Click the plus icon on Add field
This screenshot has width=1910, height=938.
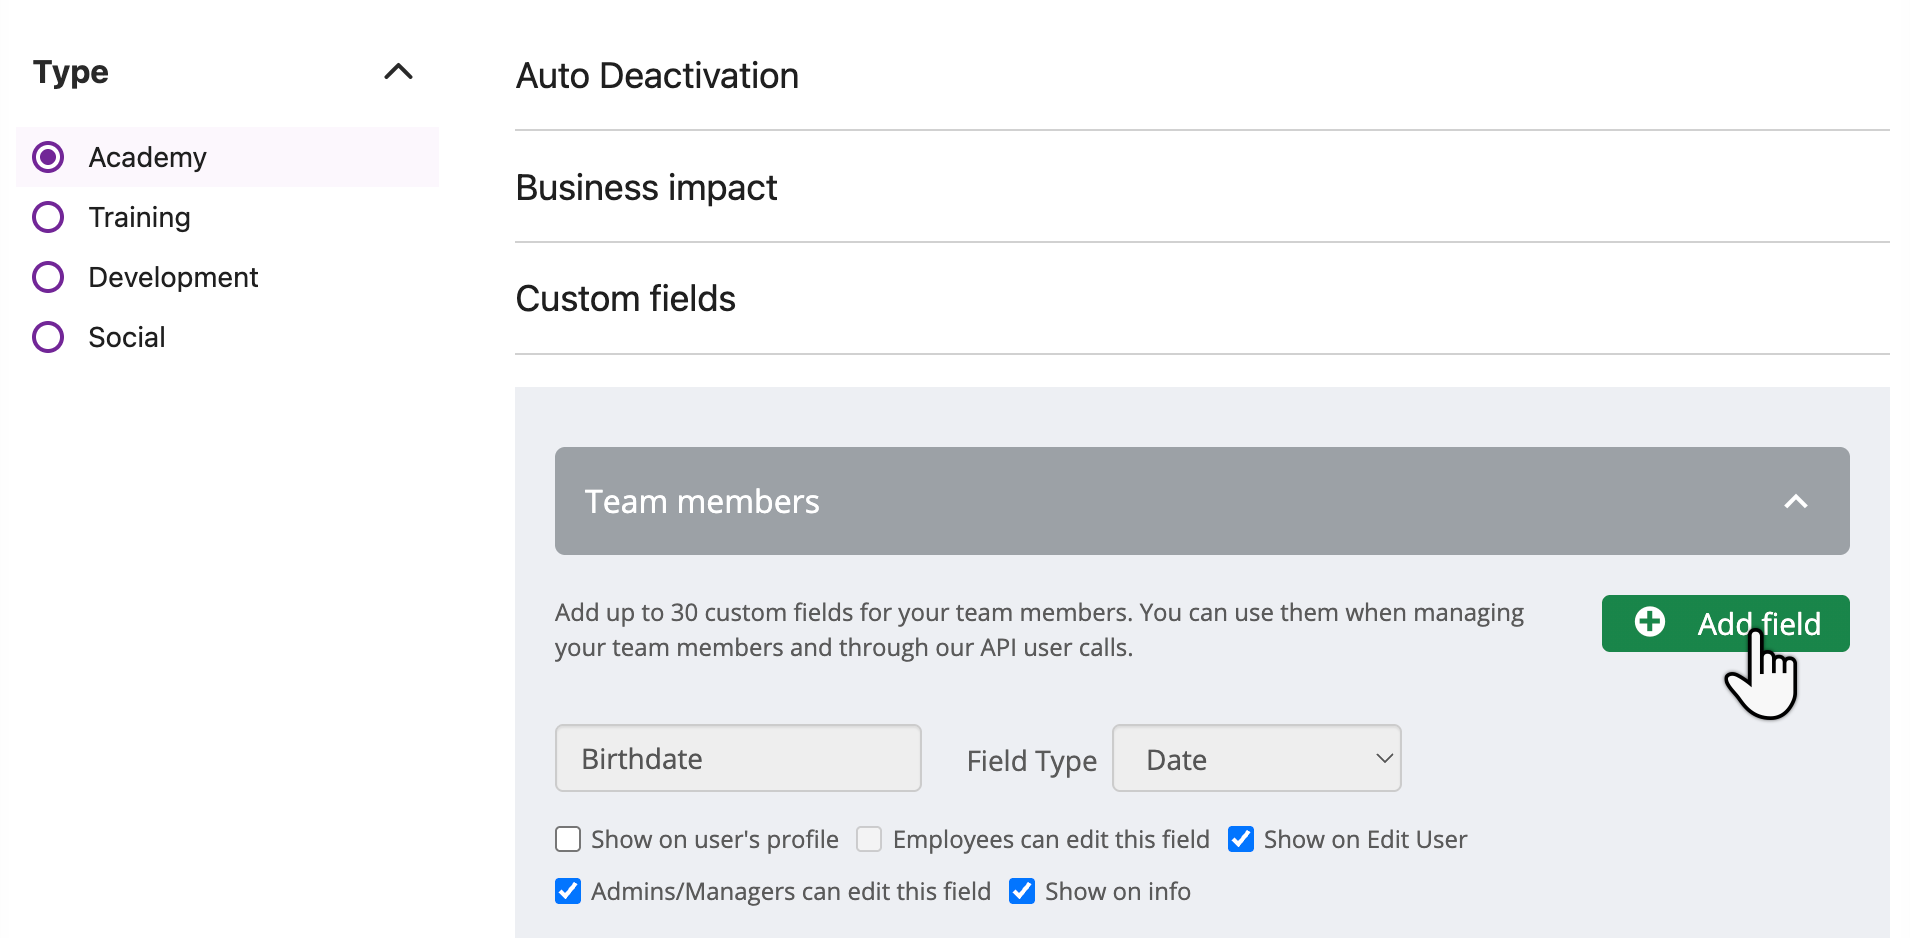1650,622
